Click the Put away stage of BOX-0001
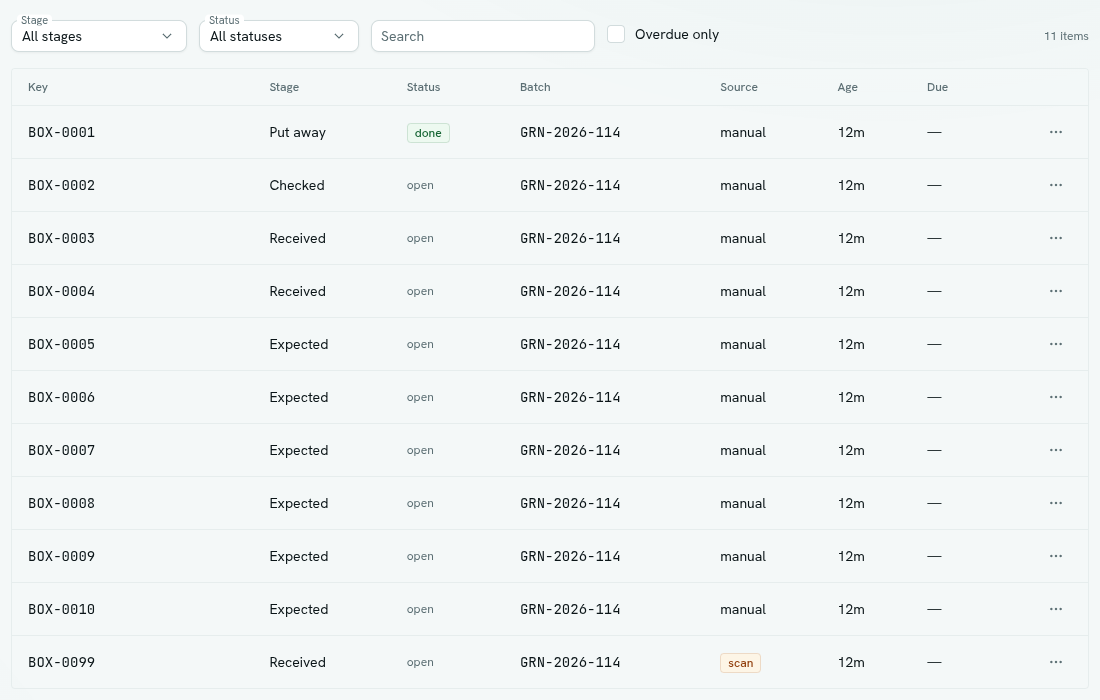Image resolution: width=1100 pixels, height=700 pixels. pyautogui.click(x=297, y=133)
